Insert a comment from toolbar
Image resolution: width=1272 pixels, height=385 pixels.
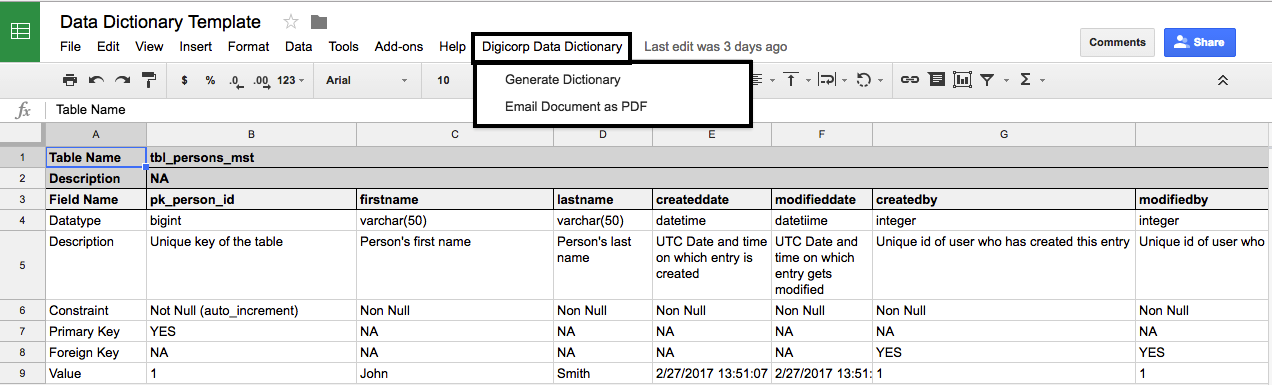(x=936, y=80)
